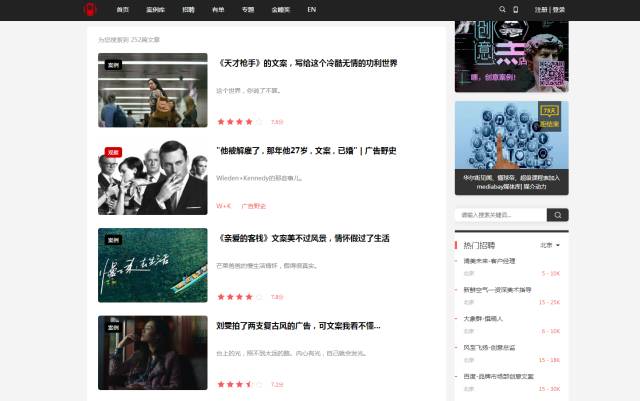Open article 《亲爱的客栈》文案美不过风景
The height and width of the screenshot is (401, 640).
pyautogui.click(x=303, y=238)
